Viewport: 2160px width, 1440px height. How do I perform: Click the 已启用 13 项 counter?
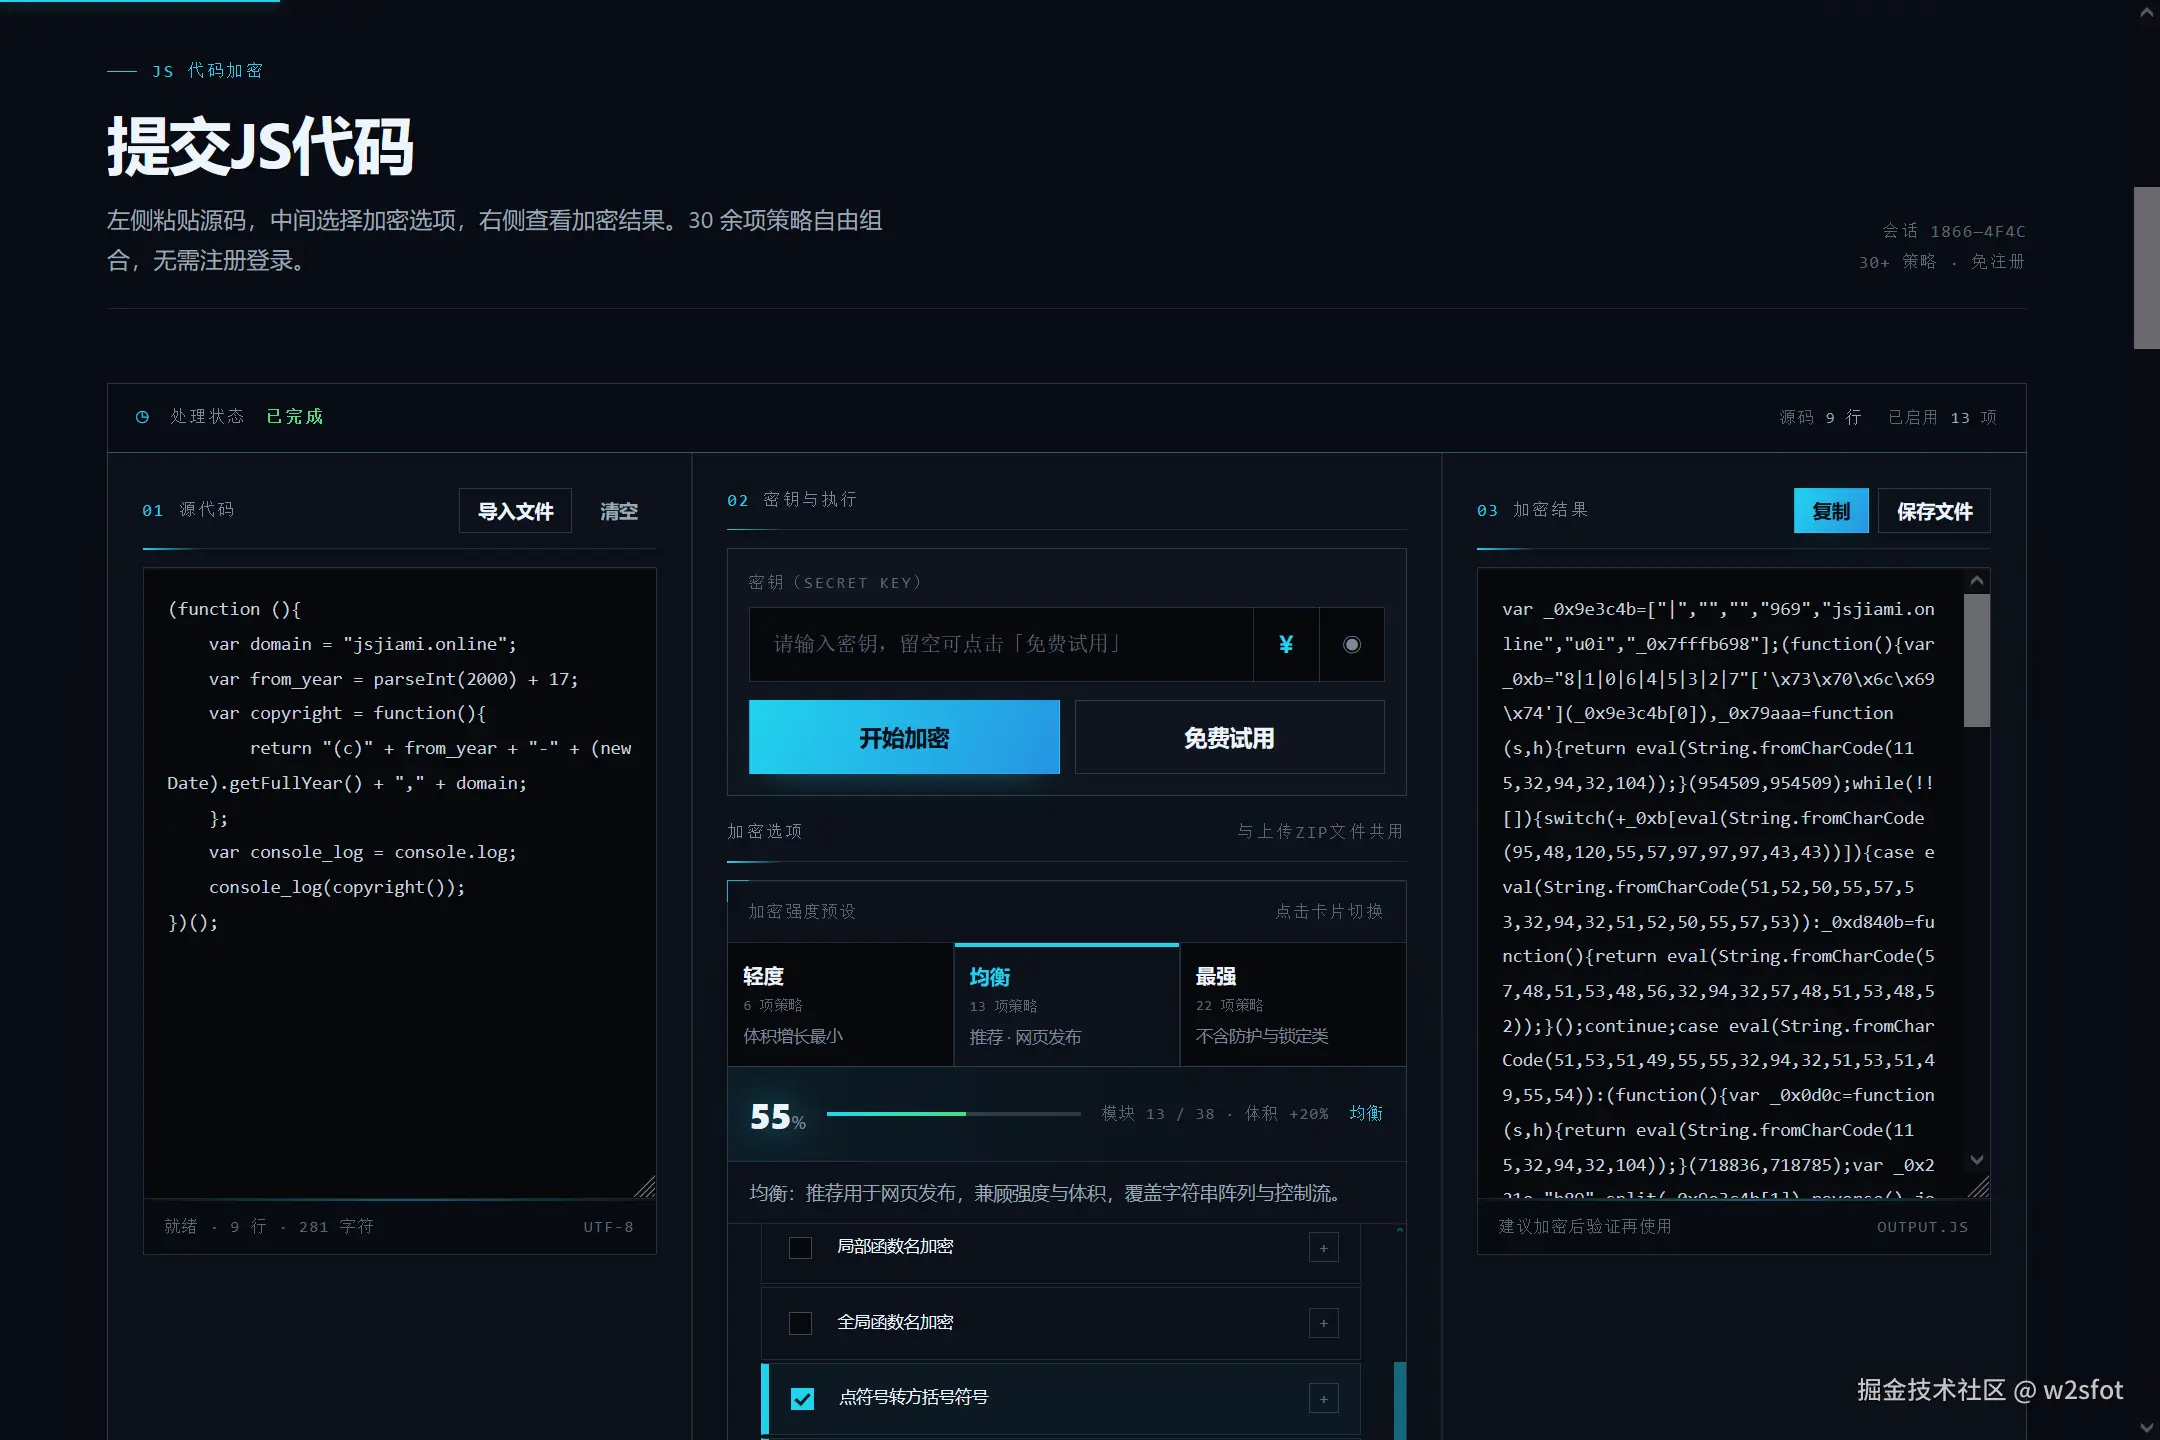tap(1941, 417)
